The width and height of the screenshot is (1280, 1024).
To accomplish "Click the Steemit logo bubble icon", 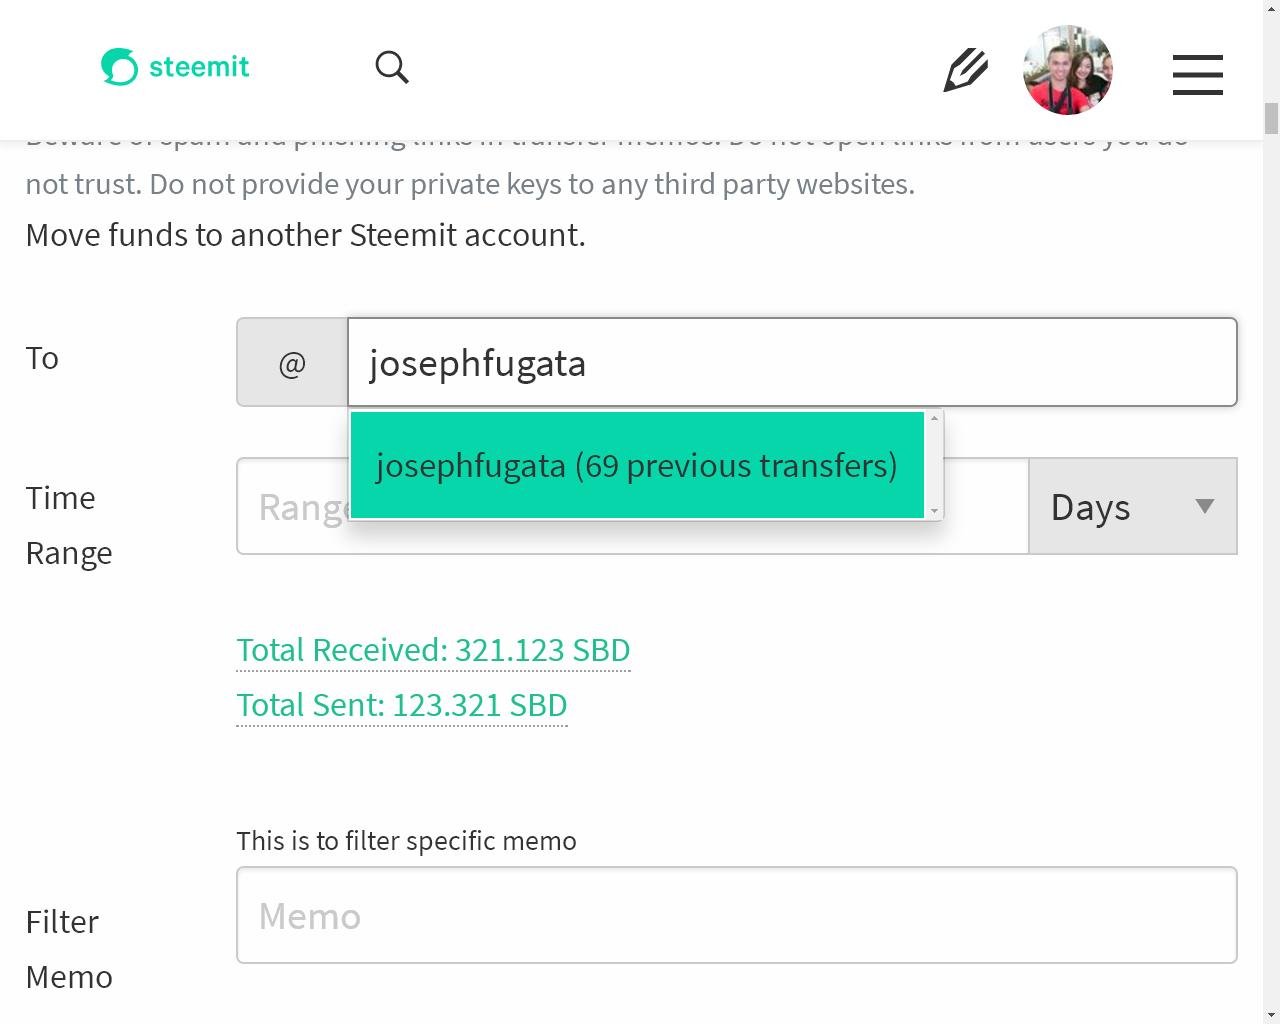I will 119,67.
